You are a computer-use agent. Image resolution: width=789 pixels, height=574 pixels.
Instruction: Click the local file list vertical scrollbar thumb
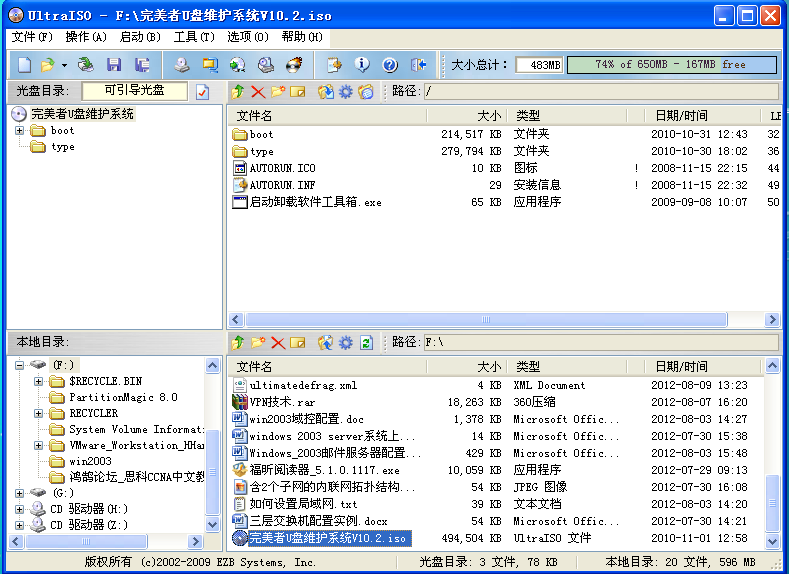(772, 503)
